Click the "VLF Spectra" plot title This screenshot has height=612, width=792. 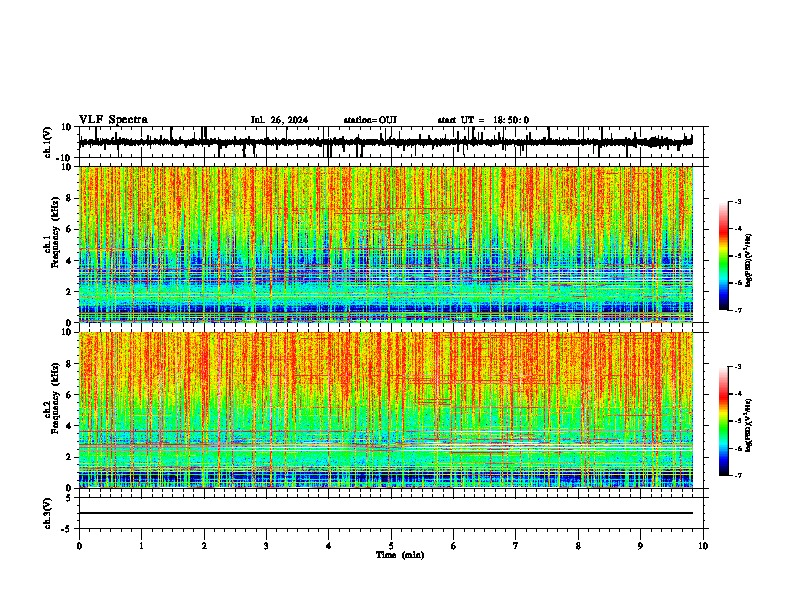pos(113,120)
